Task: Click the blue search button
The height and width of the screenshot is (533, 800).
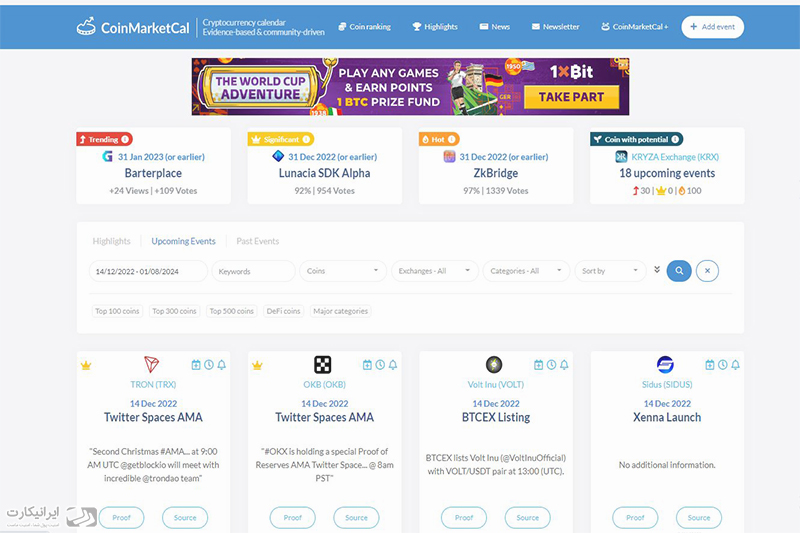Action: (x=679, y=271)
